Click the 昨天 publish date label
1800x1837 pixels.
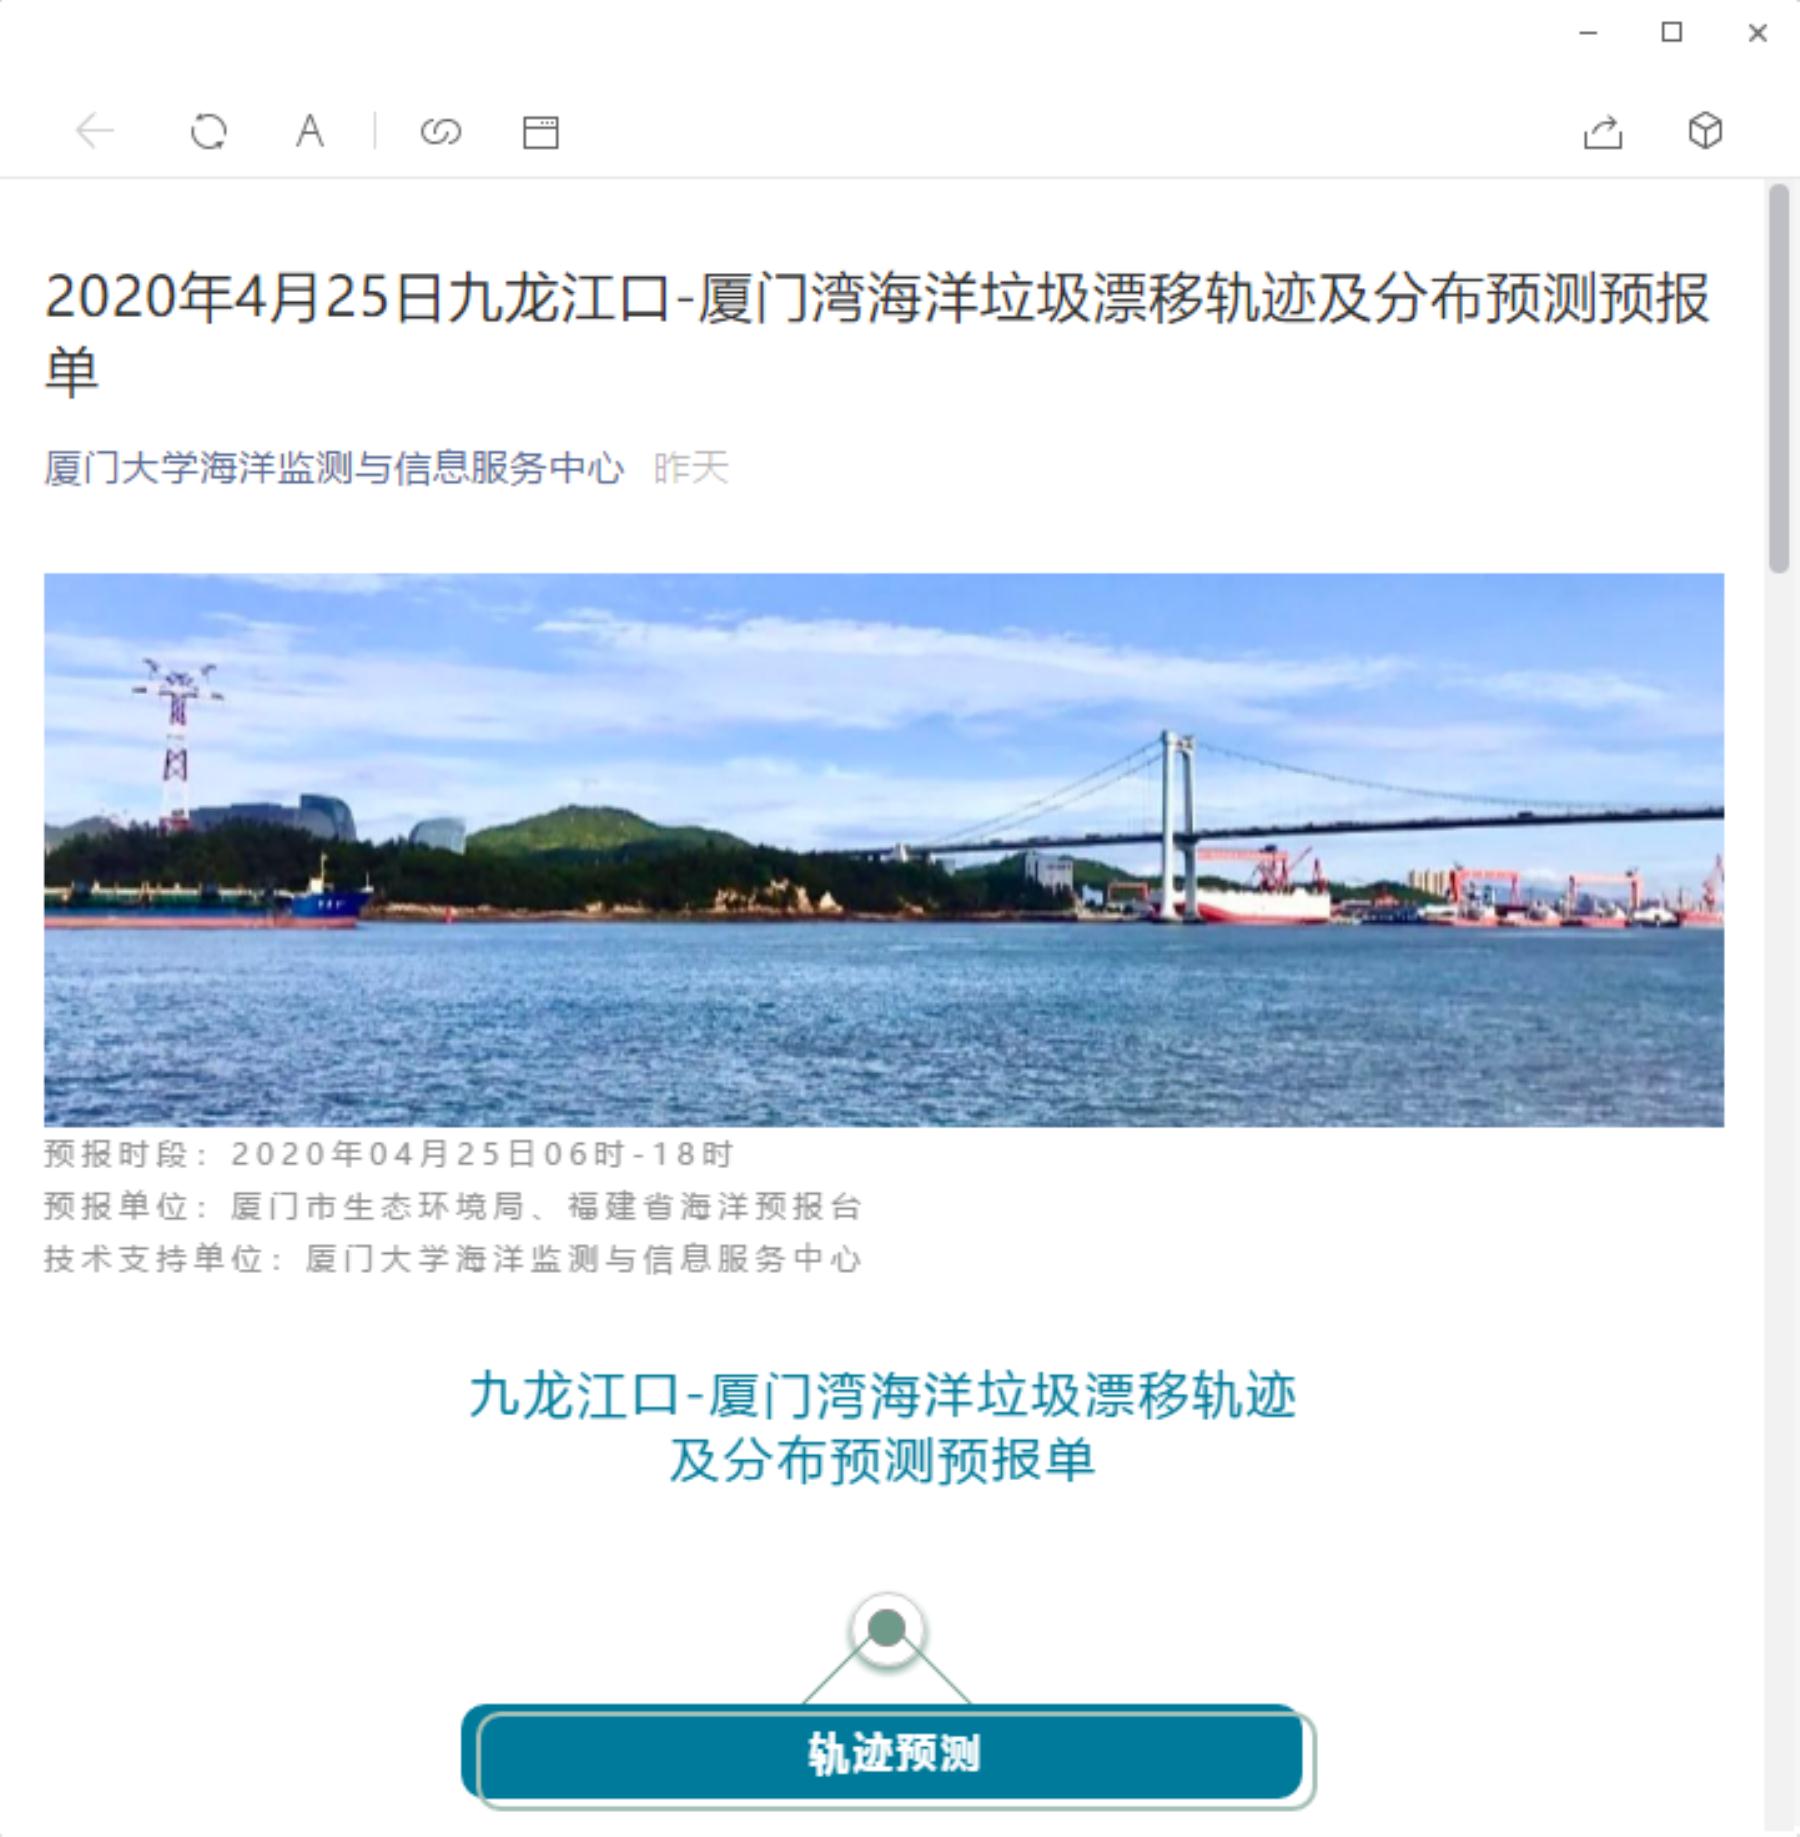691,467
